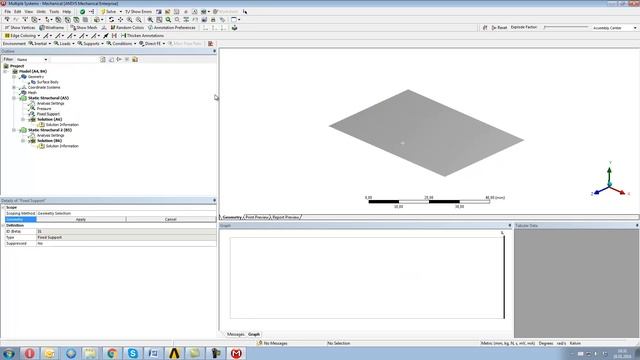Image resolution: width=640 pixels, height=360 pixels.
Task: Toggle Show Vertices
Action: pyautogui.click(x=20, y=28)
